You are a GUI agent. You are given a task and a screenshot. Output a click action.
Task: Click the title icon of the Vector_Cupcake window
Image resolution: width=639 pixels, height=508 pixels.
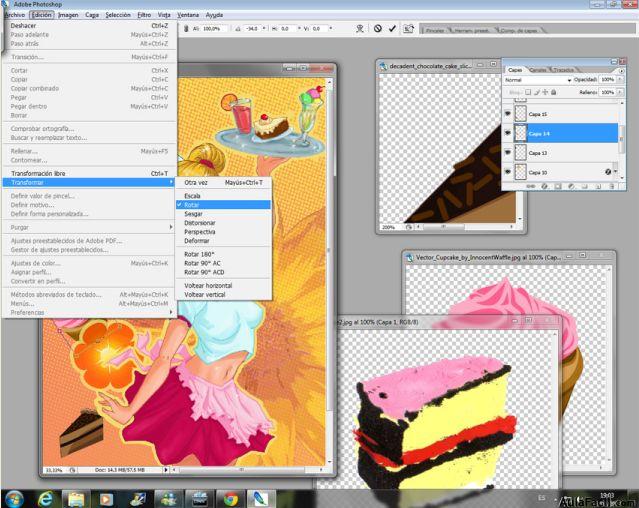point(410,258)
